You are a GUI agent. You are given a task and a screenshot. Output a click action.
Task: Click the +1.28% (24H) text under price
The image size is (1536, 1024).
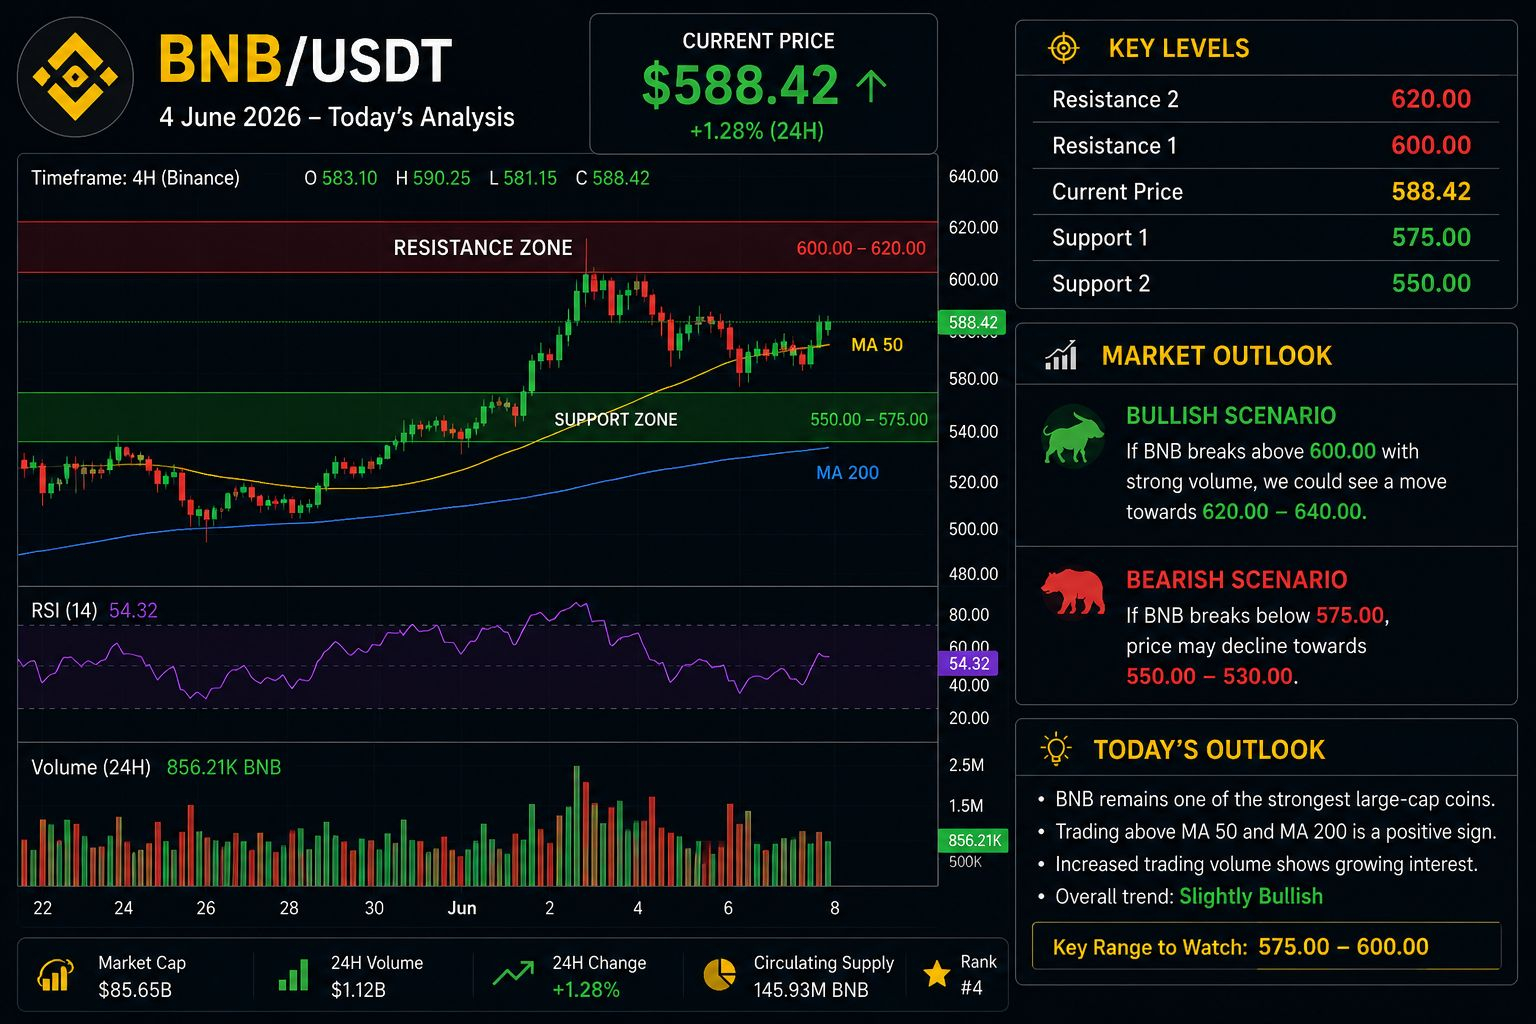[757, 131]
